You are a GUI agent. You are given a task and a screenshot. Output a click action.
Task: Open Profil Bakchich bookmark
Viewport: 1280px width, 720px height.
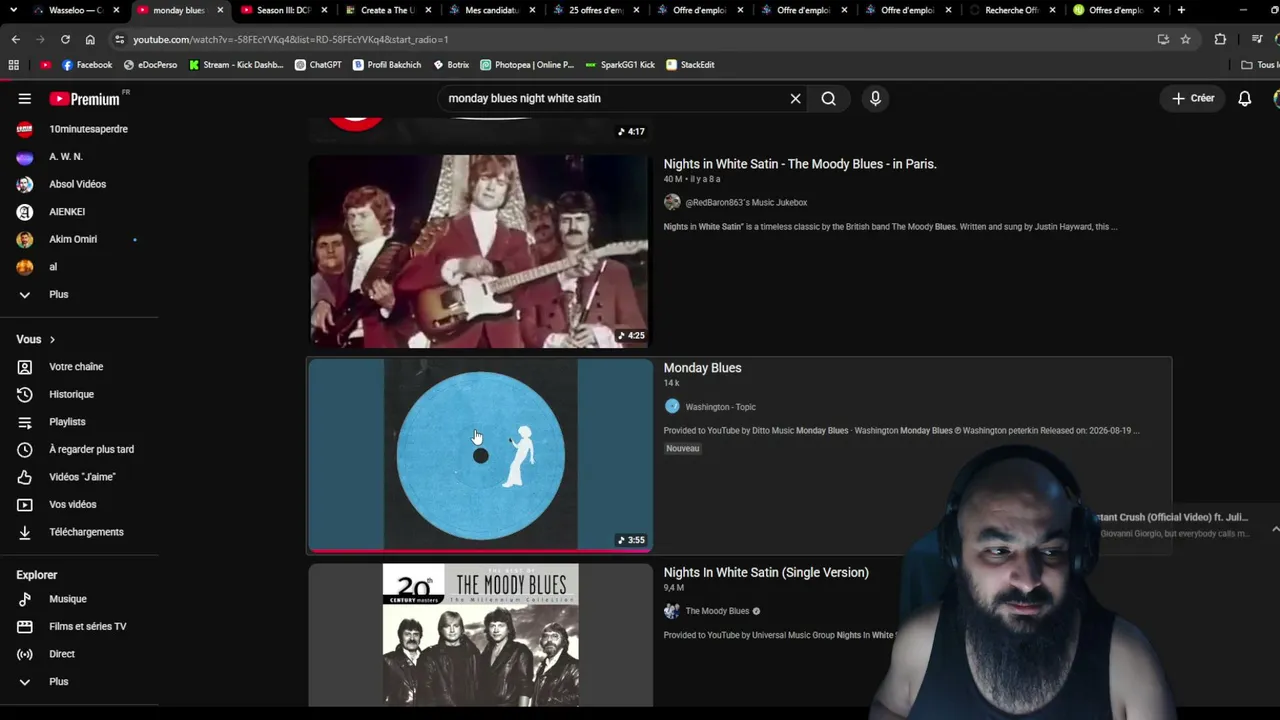(x=387, y=65)
